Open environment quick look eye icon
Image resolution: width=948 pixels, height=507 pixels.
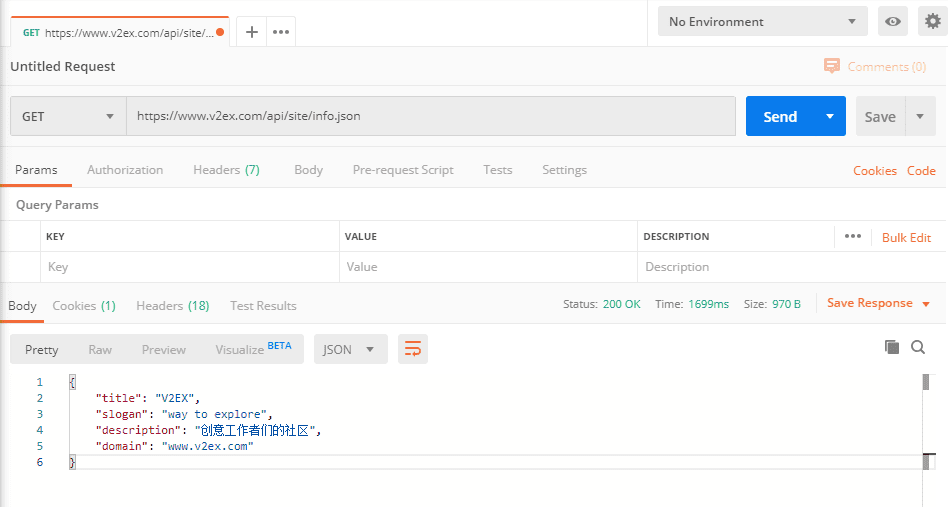(x=892, y=22)
